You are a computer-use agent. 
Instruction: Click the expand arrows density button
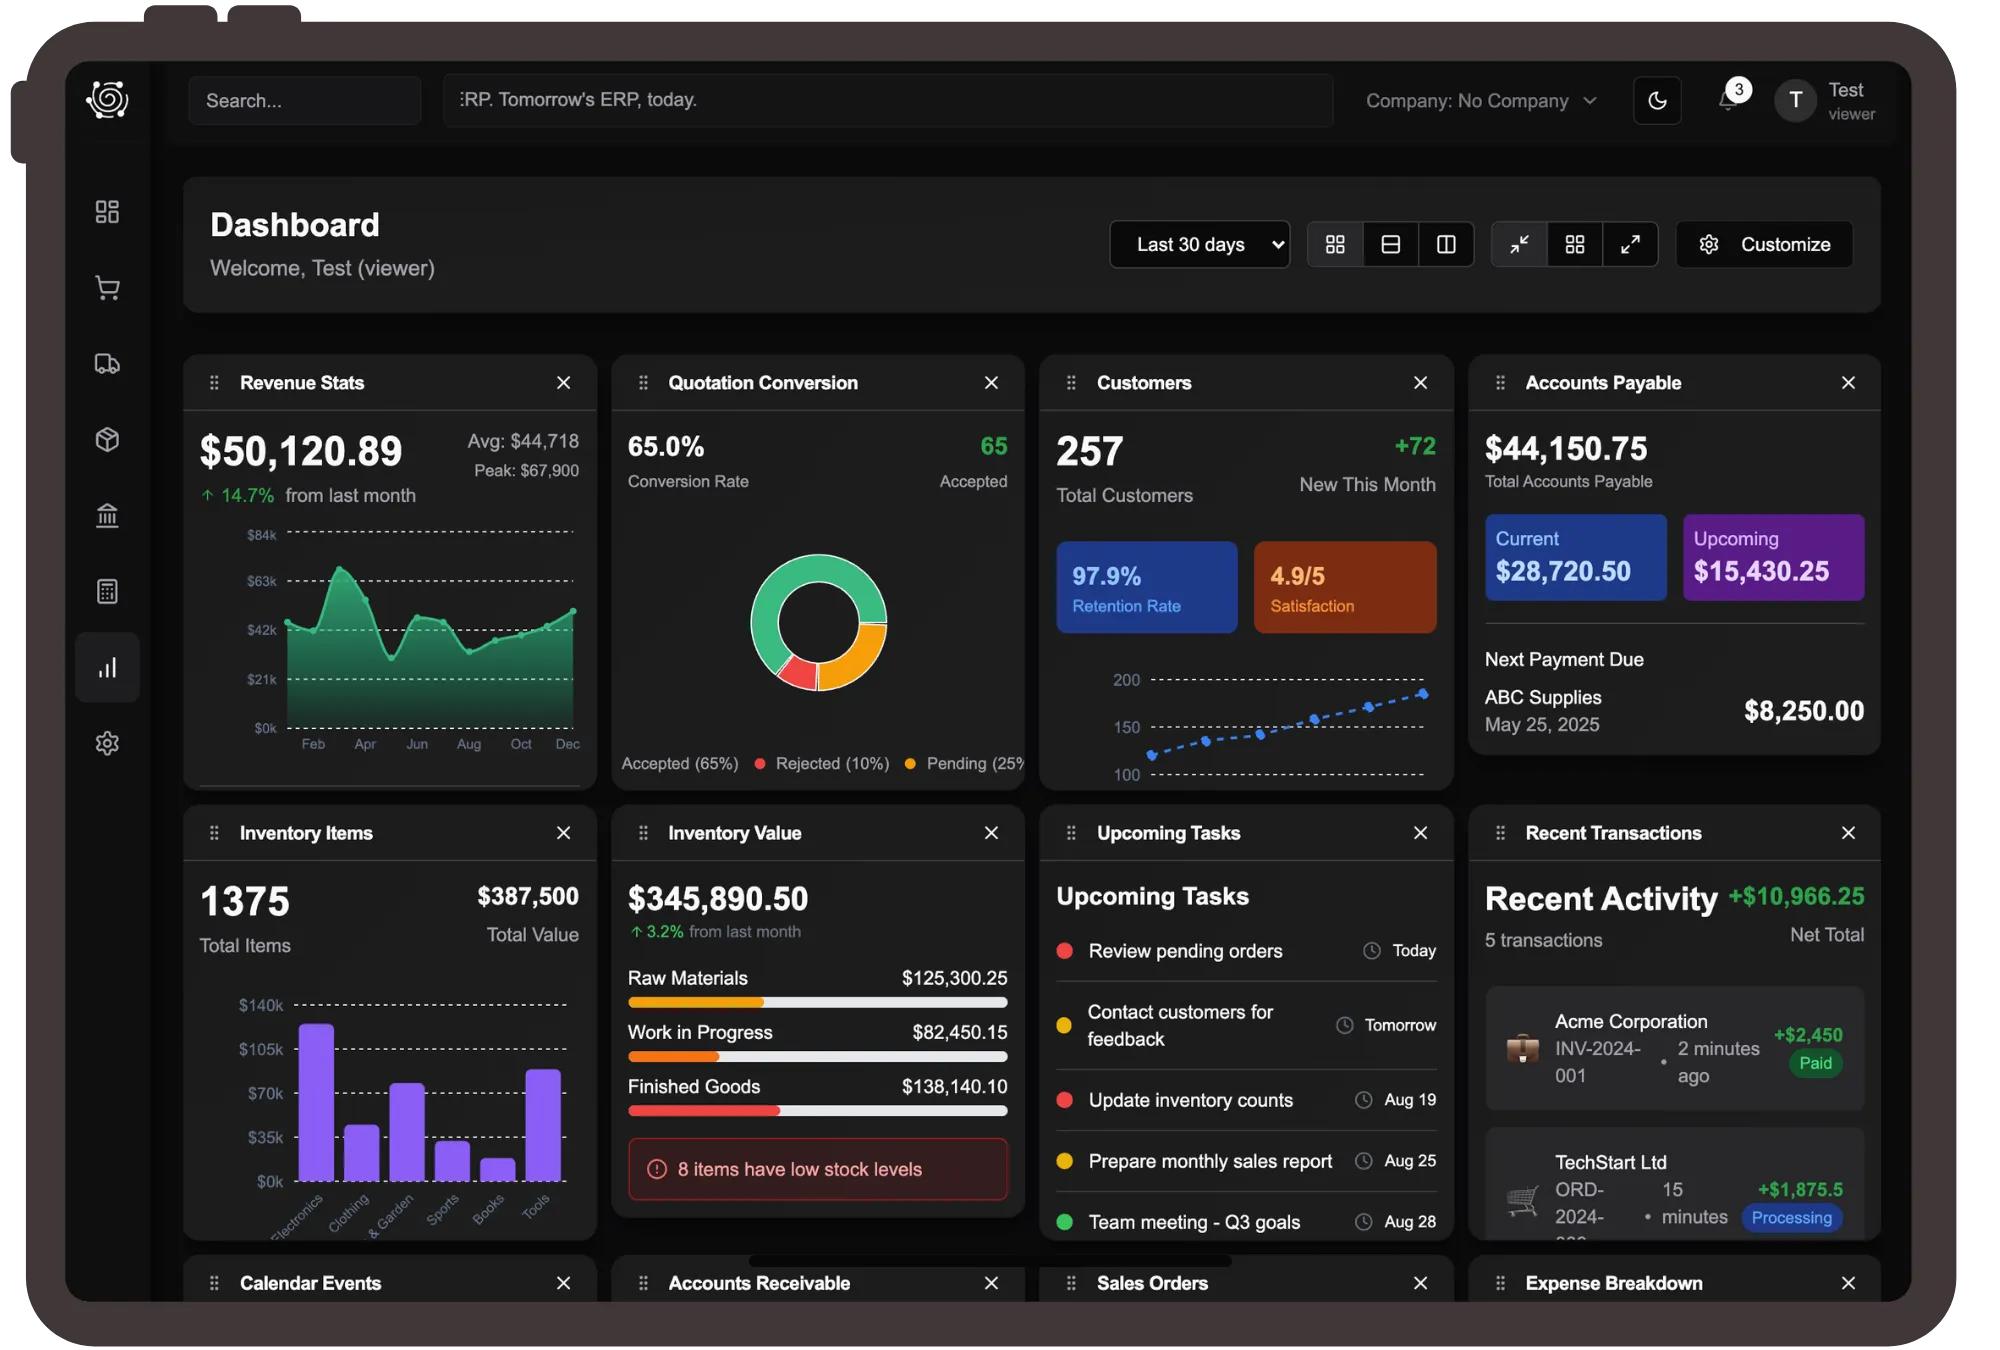[x=1630, y=244]
